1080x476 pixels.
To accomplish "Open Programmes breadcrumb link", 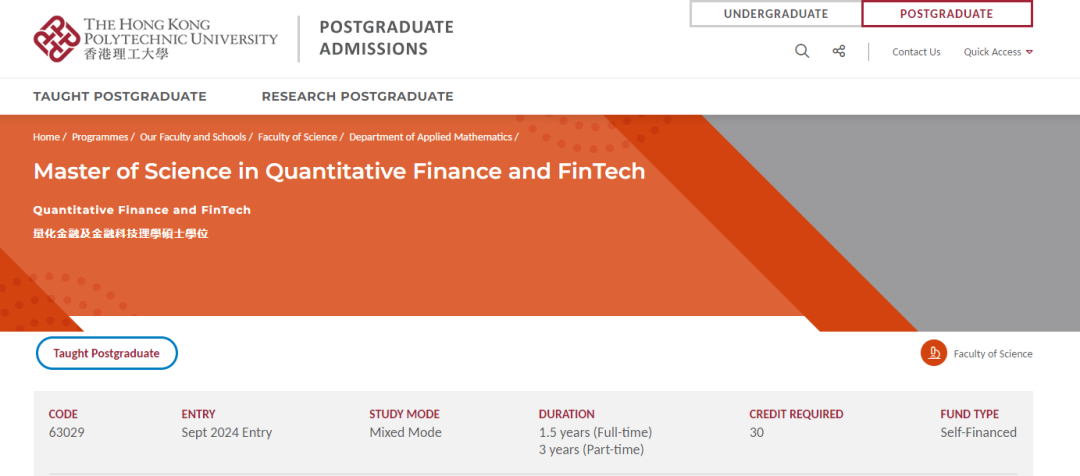I will pyautogui.click(x=100, y=137).
